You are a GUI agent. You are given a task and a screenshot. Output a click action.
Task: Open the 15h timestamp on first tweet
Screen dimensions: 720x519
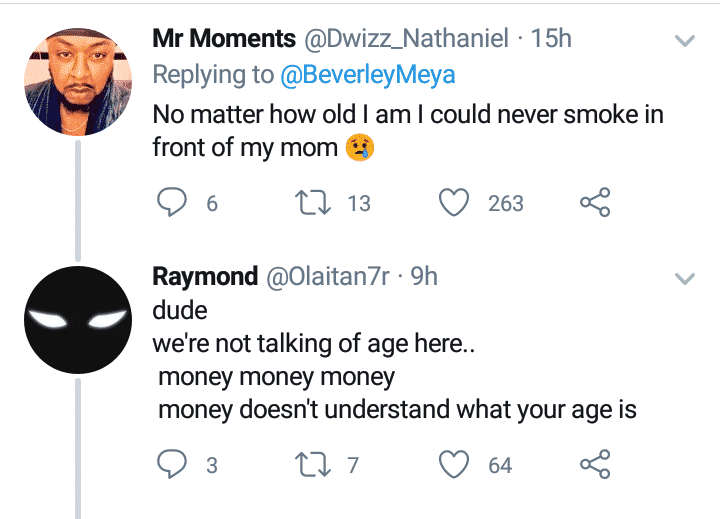tap(549, 39)
